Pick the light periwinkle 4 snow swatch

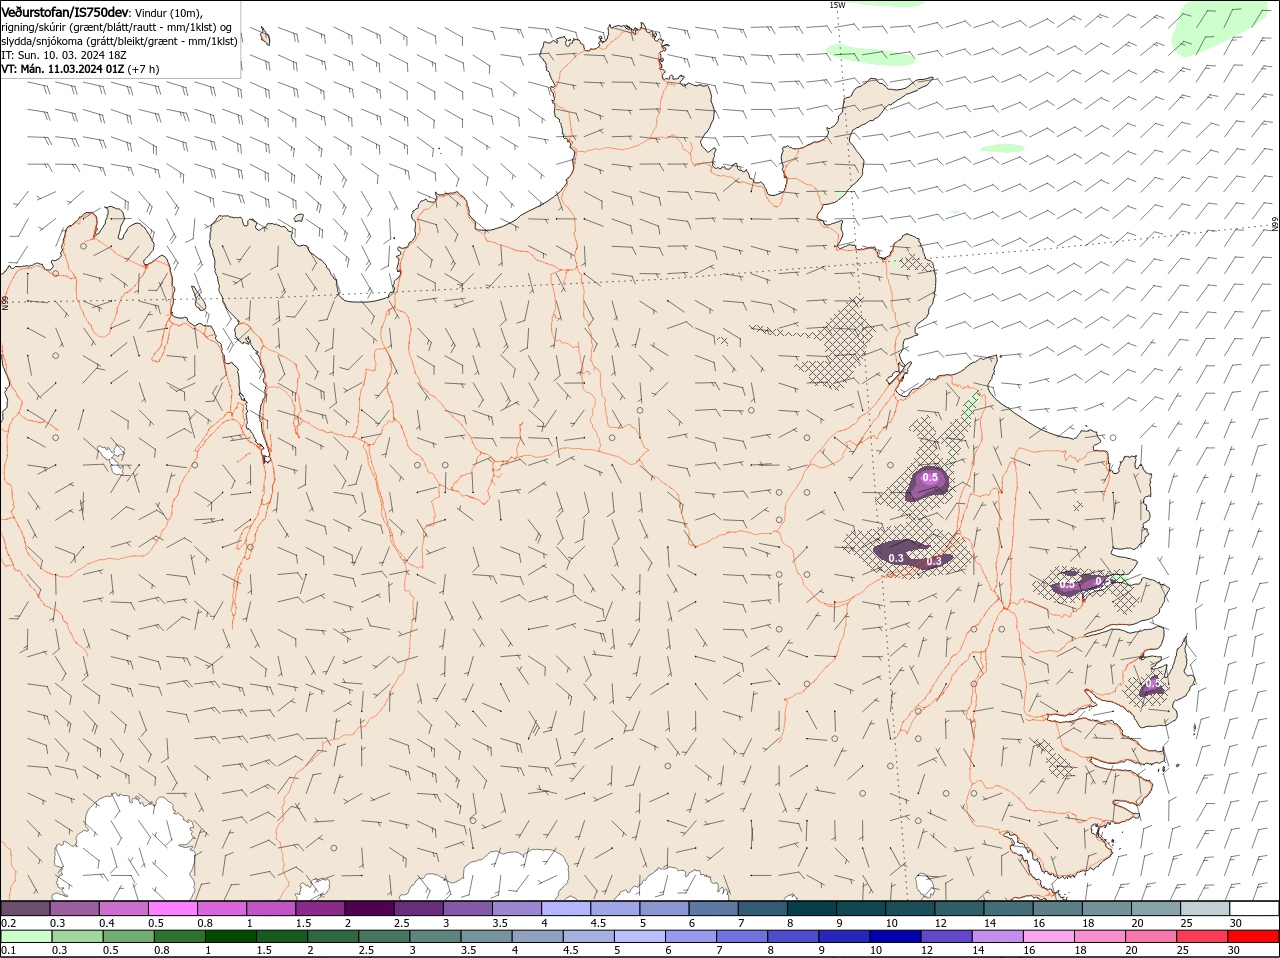(x=565, y=908)
